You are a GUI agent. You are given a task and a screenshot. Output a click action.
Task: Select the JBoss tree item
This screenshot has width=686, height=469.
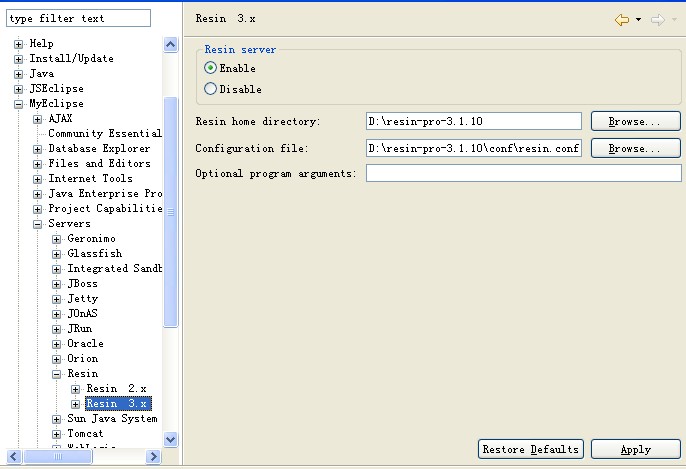(82, 284)
